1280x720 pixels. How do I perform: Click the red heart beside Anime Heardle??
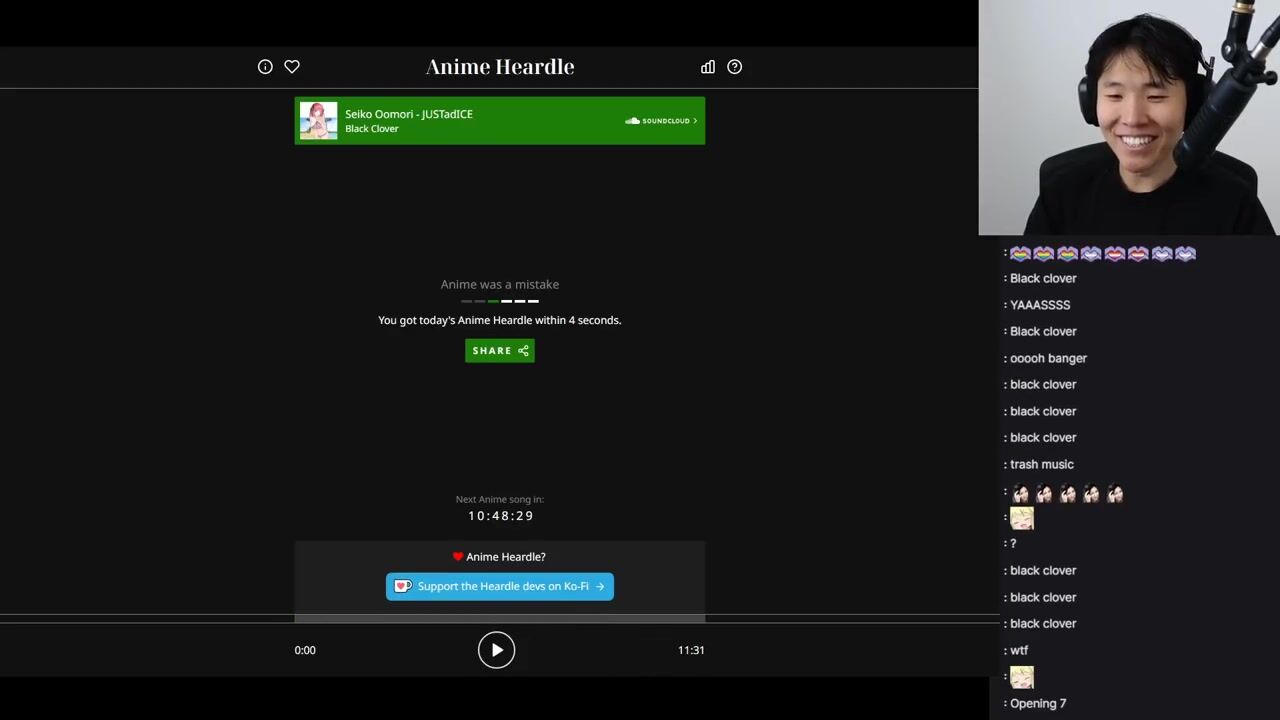pyautogui.click(x=458, y=557)
